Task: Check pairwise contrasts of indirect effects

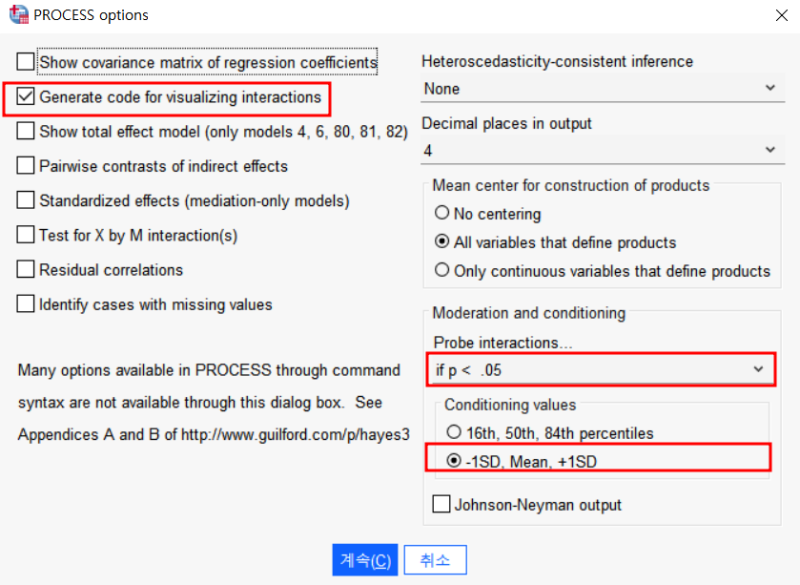Action: point(25,166)
